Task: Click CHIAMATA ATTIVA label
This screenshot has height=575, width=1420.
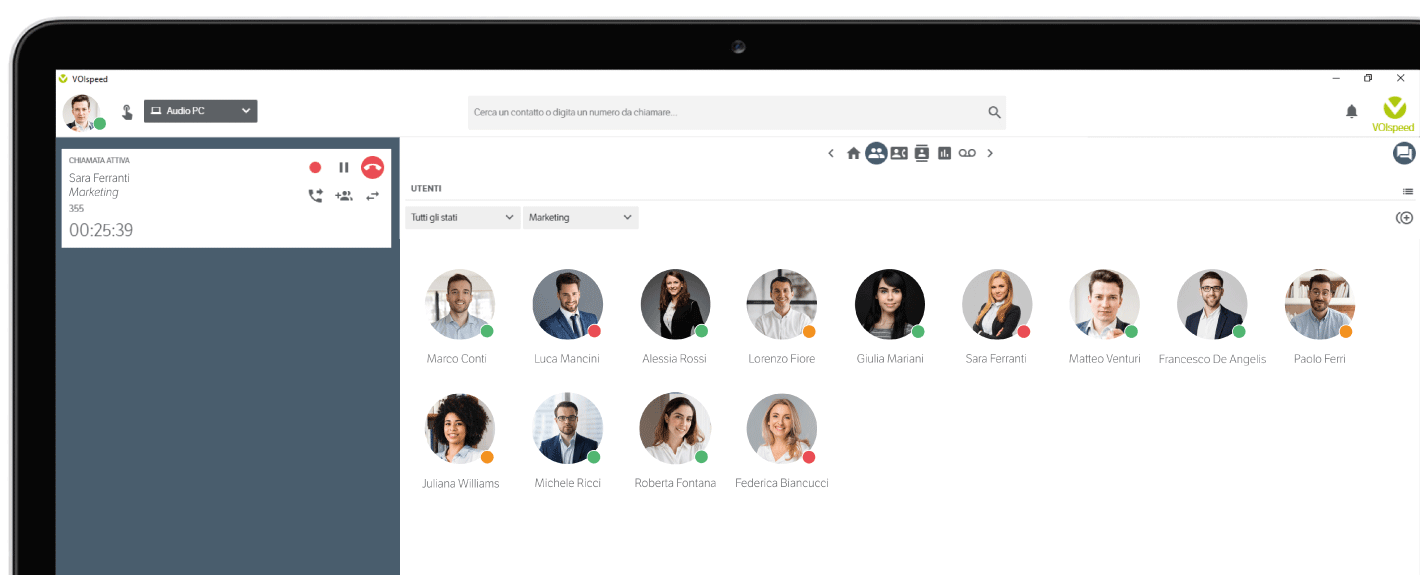Action: pyautogui.click(x=99, y=160)
